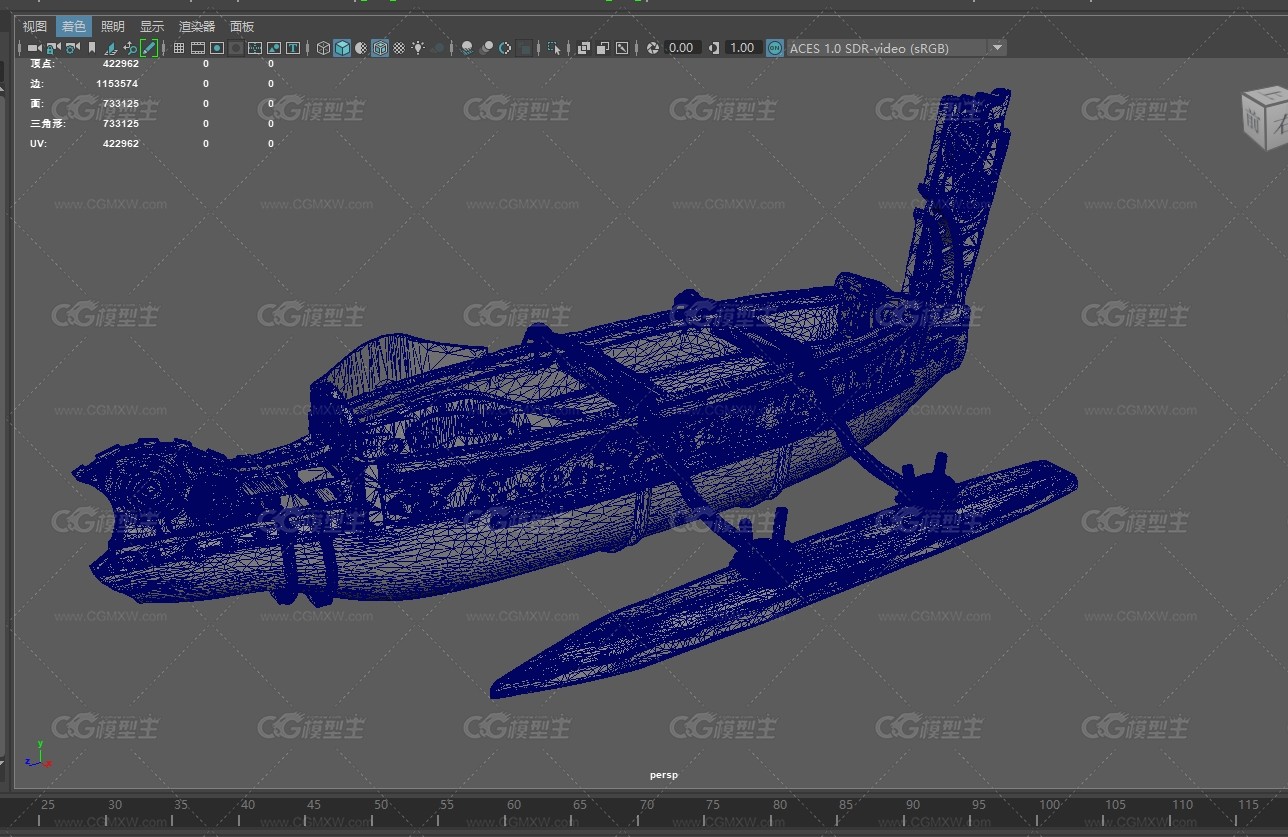
Task: Toggle the Resolution Gate icon
Action: [x=217, y=48]
